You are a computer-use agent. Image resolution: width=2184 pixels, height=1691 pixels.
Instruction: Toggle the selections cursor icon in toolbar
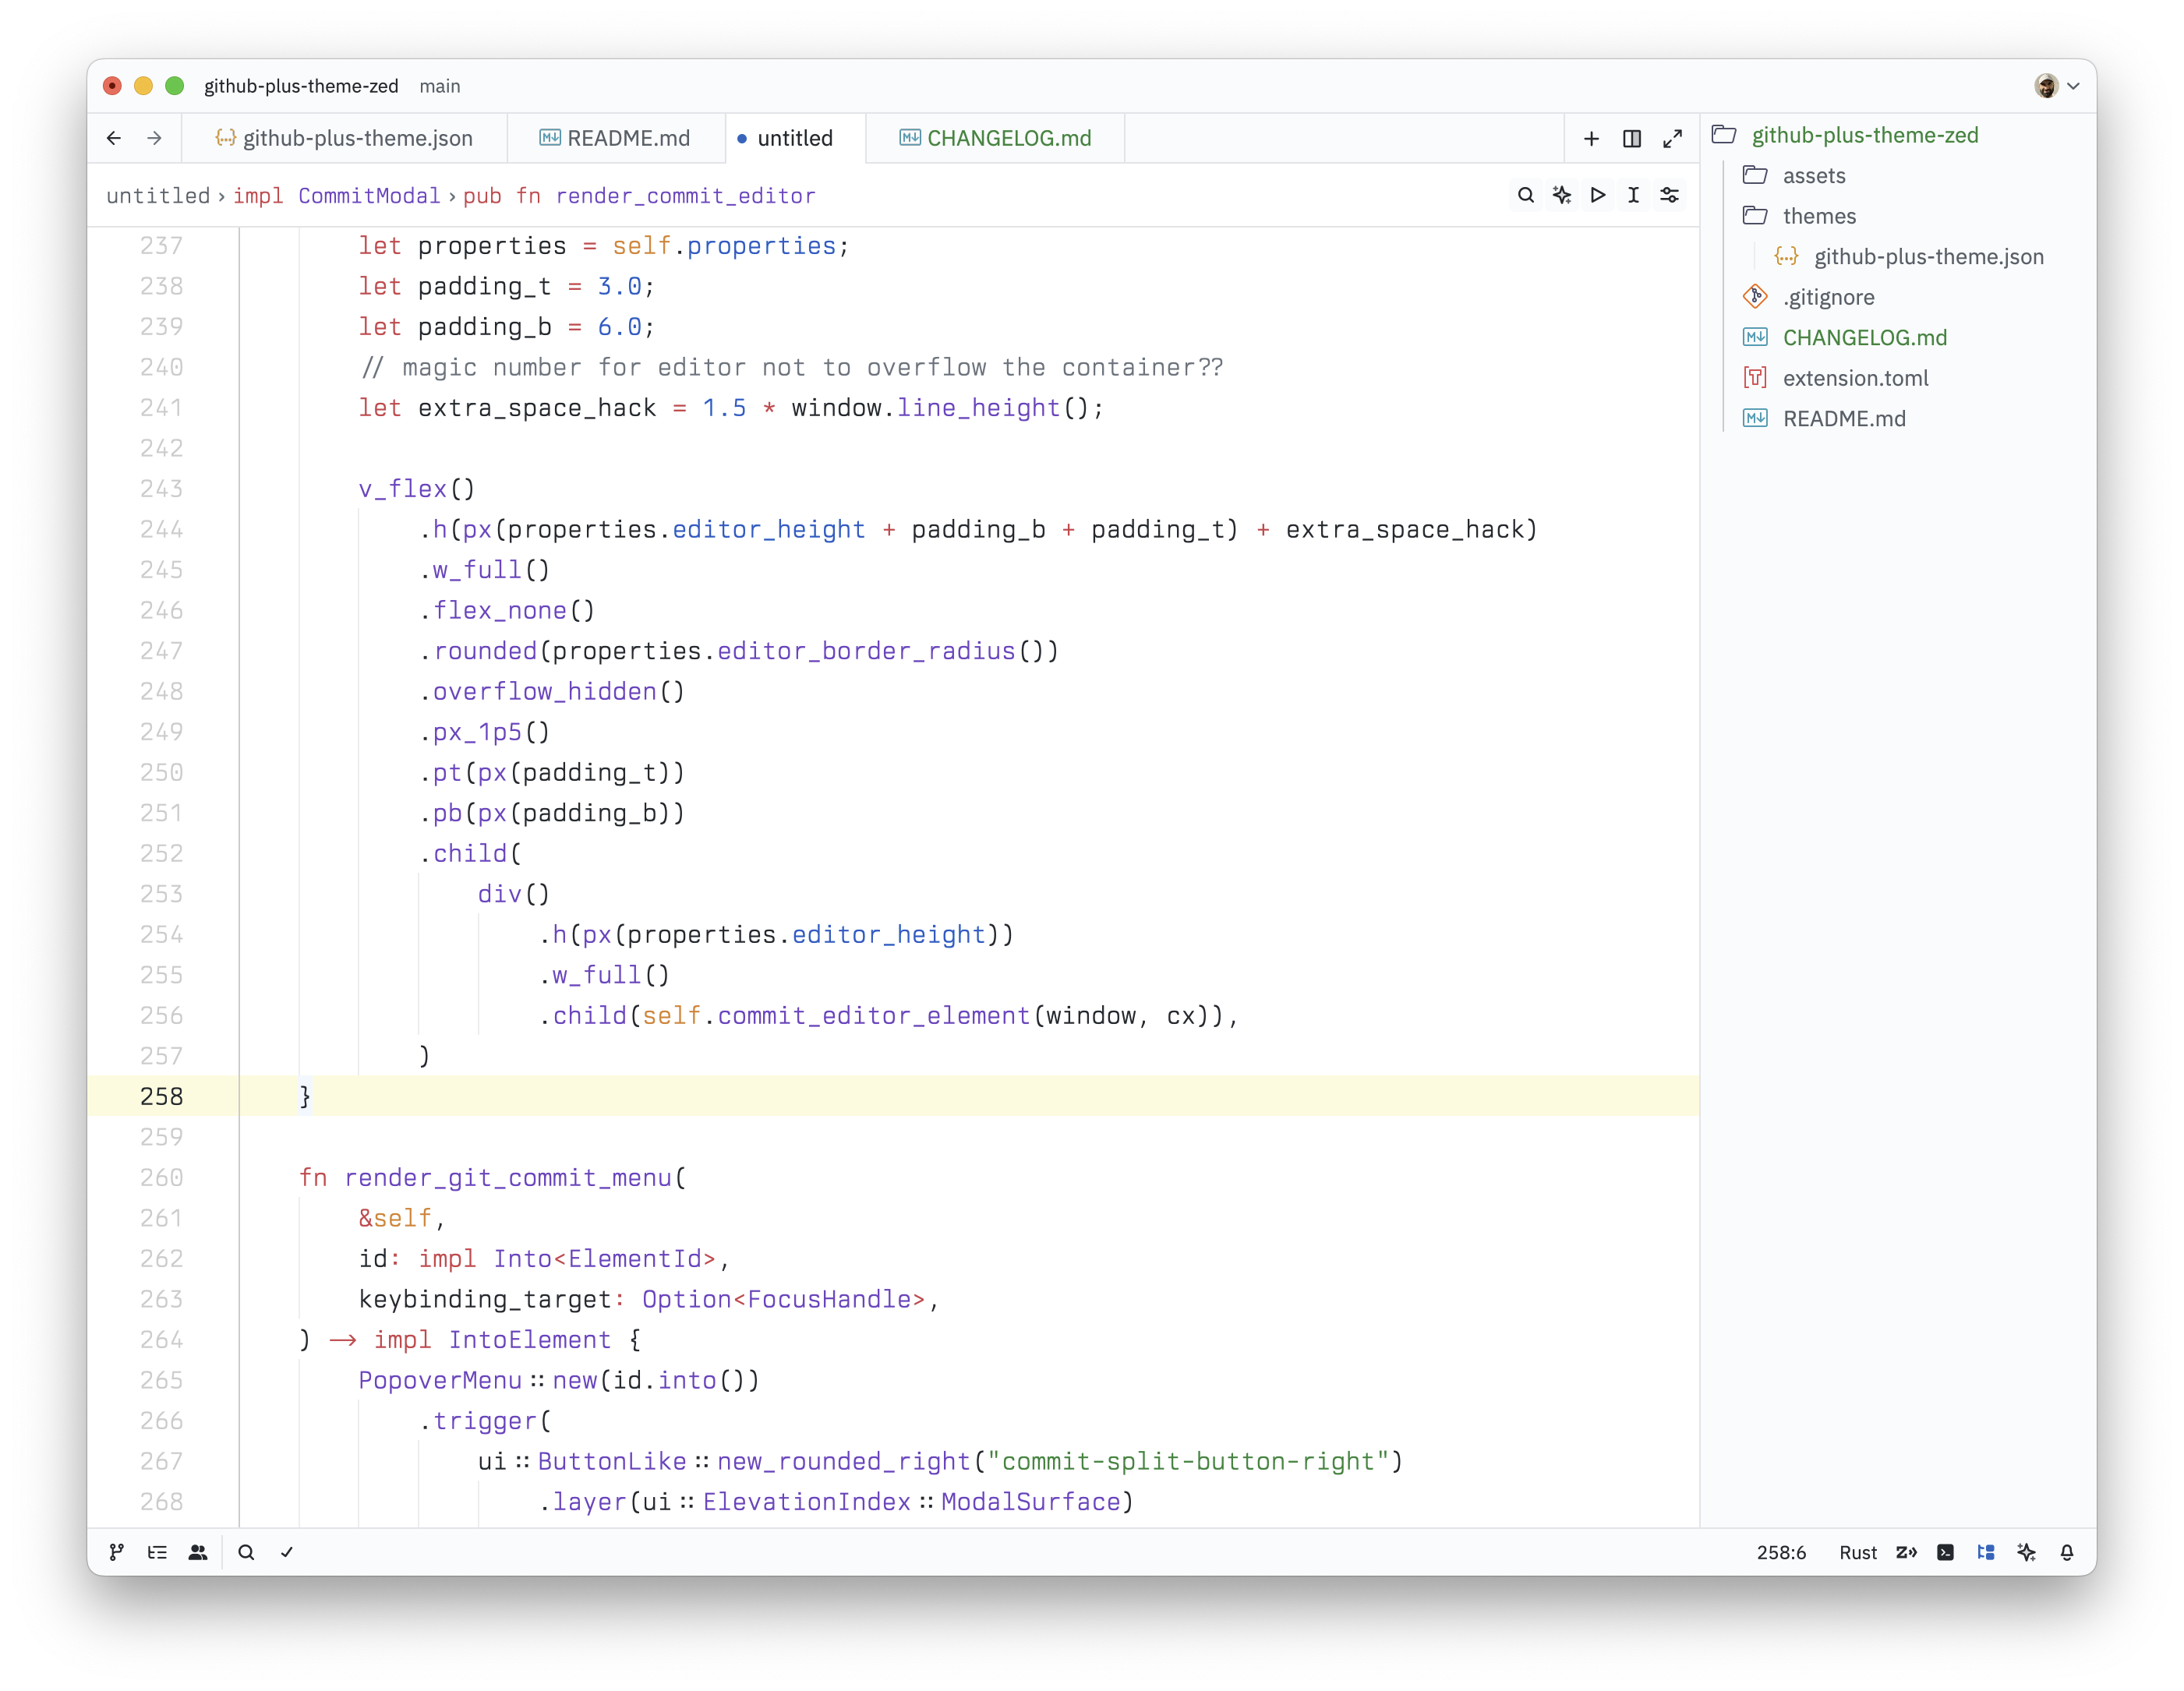click(x=1633, y=195)
